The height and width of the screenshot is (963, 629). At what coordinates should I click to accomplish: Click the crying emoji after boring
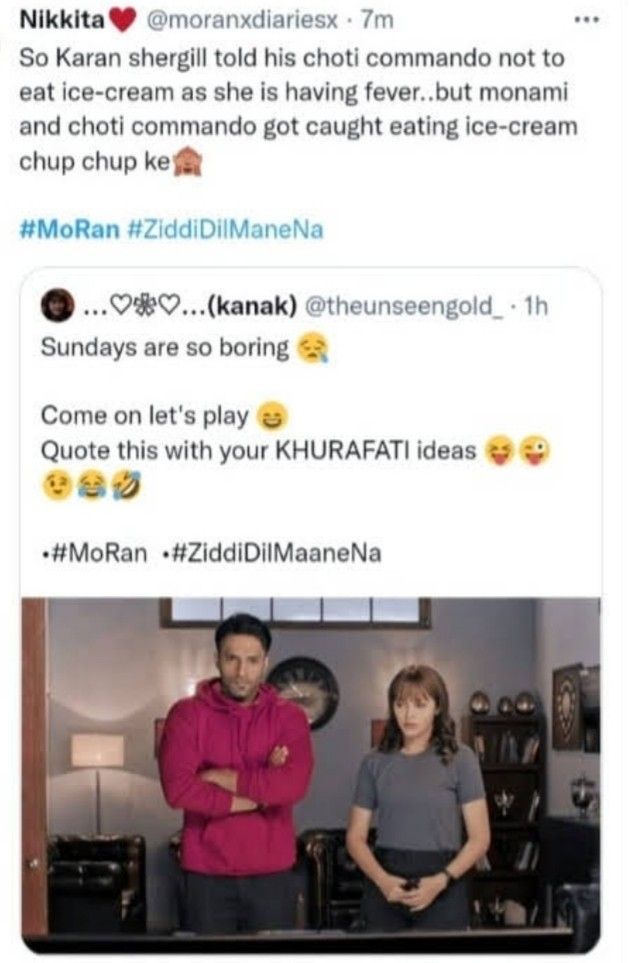313,349
